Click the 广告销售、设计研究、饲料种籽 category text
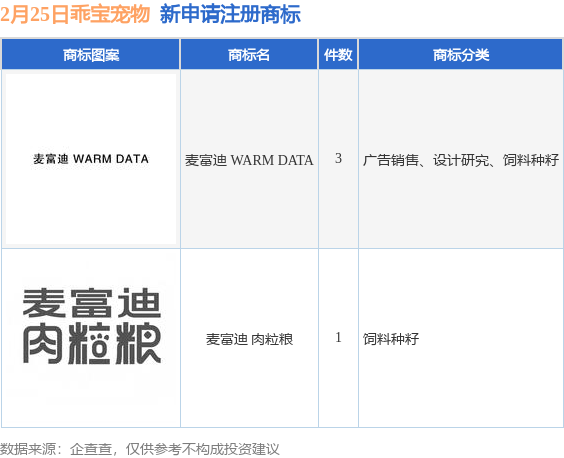The width and height of the screenshot is (564, 458). tap(461, 160)
